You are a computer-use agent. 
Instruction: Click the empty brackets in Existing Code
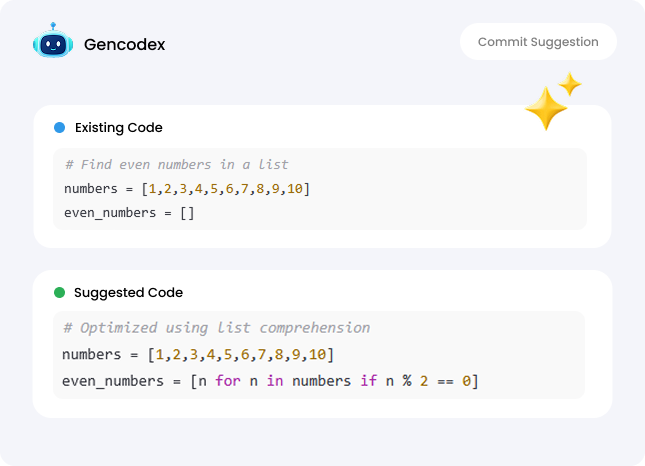[x=187, y=212]
